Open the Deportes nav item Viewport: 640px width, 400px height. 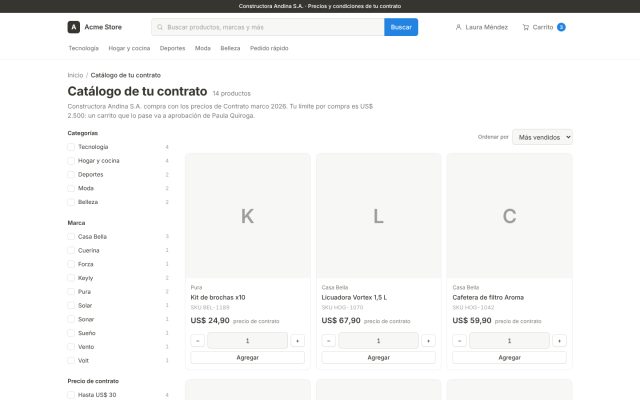[172, 48]
